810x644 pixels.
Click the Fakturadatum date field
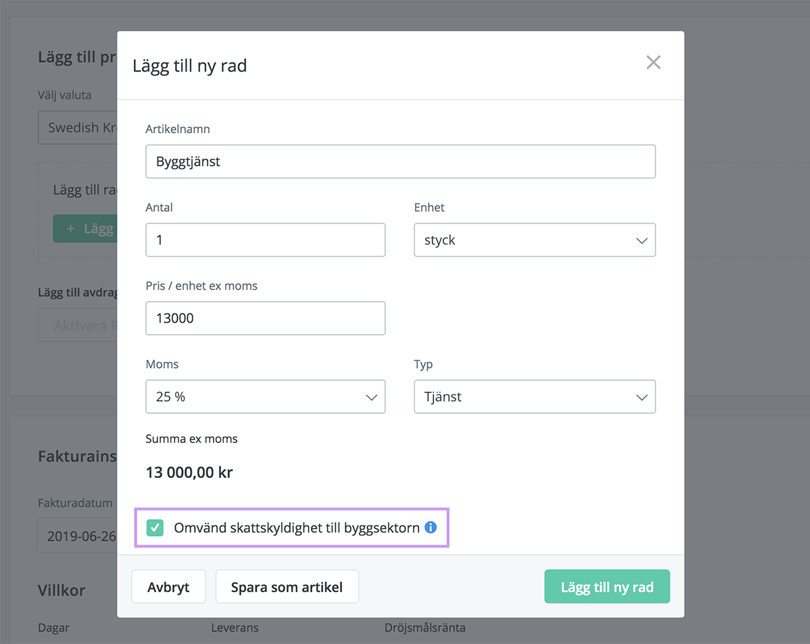click(x=78, y=536)
